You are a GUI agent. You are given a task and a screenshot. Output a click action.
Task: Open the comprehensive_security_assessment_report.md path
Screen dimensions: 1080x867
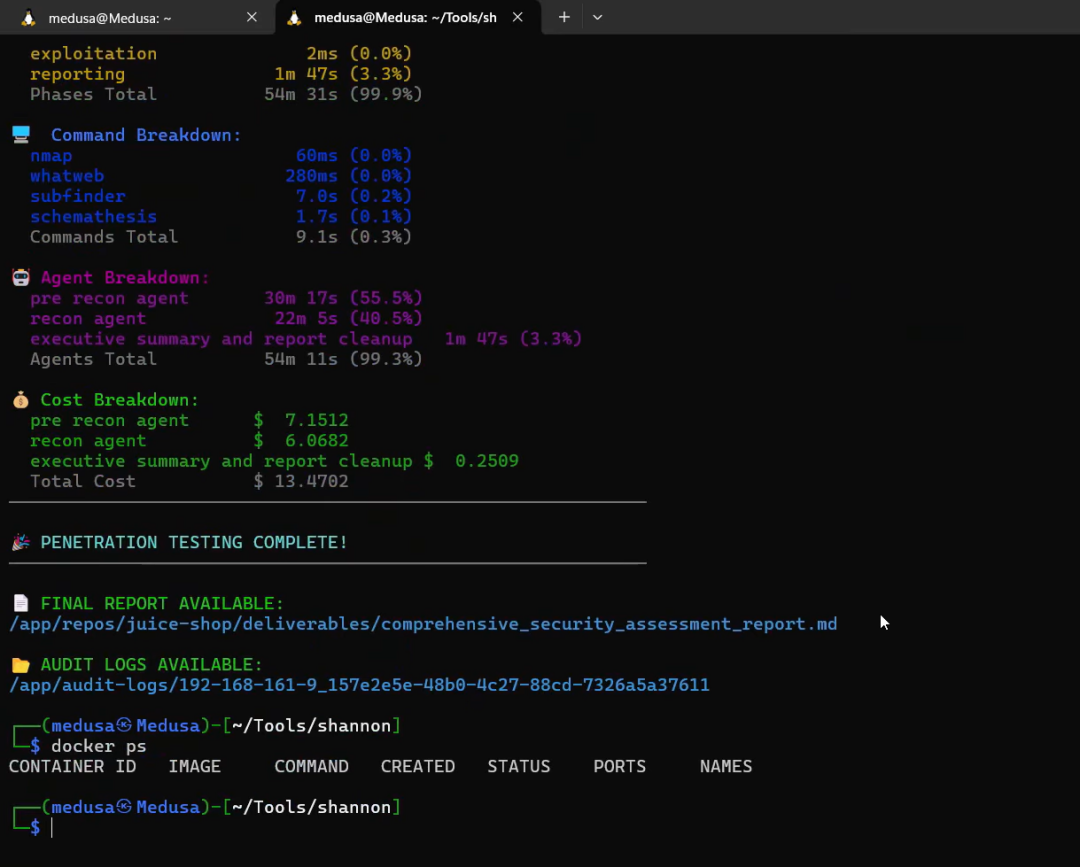point(423,624)
